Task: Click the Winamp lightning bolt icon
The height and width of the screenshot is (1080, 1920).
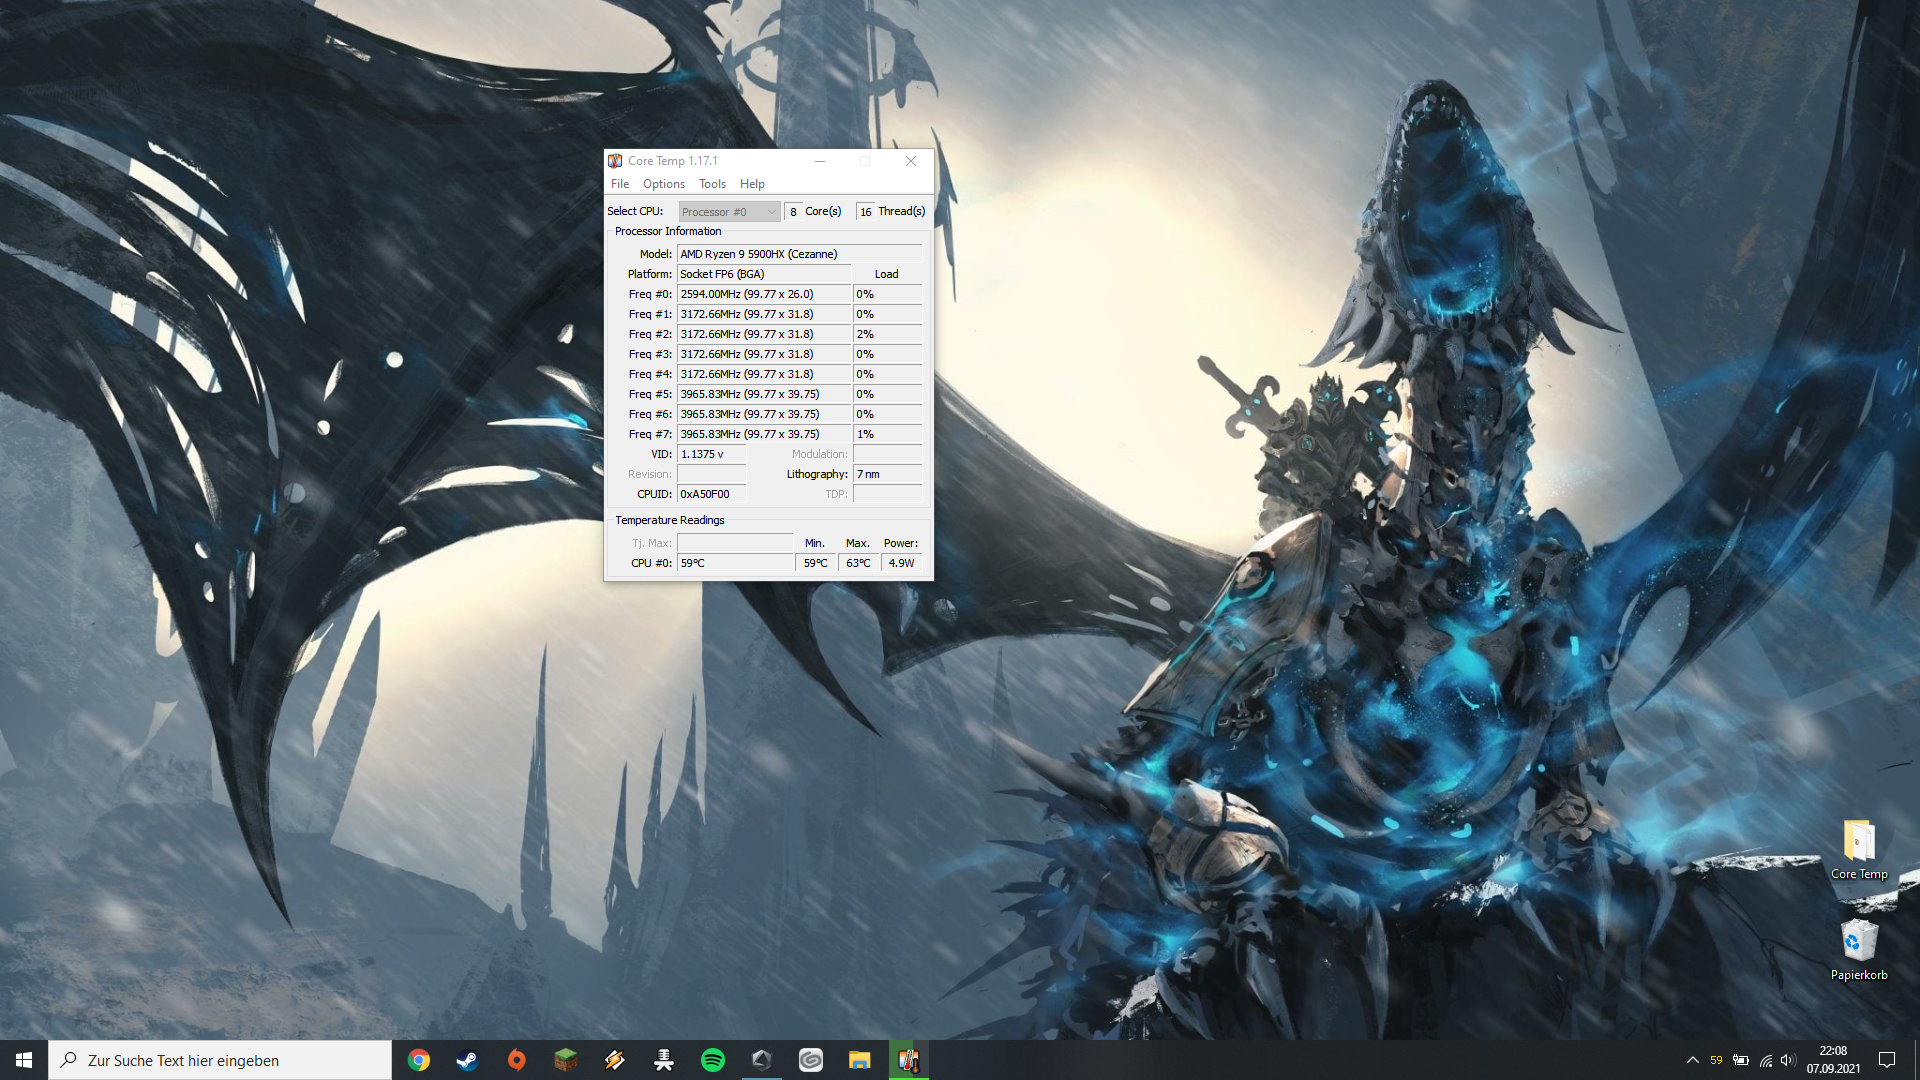Action: tap(615, 1060)
